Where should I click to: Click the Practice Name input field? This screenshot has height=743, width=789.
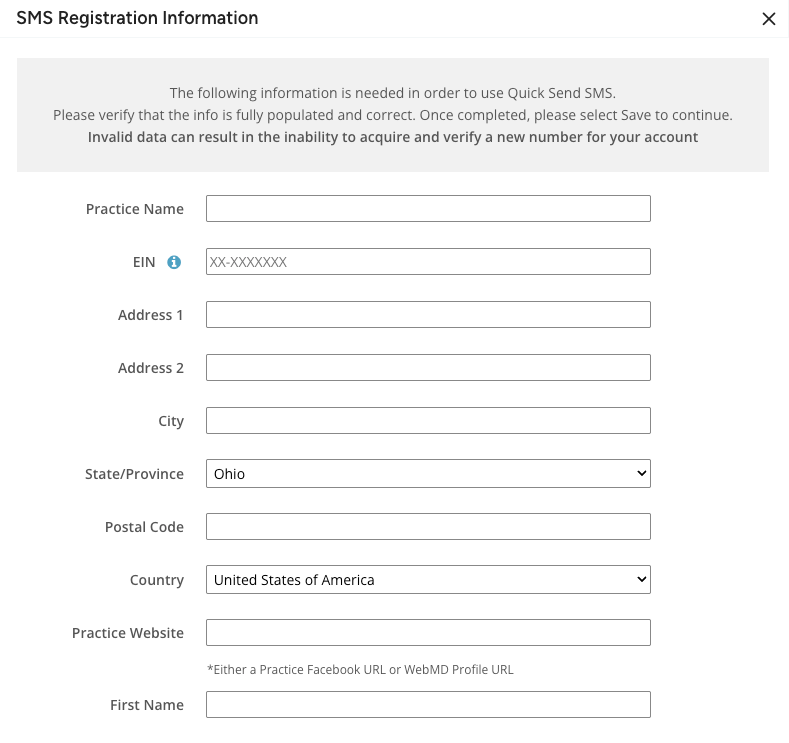428,209
